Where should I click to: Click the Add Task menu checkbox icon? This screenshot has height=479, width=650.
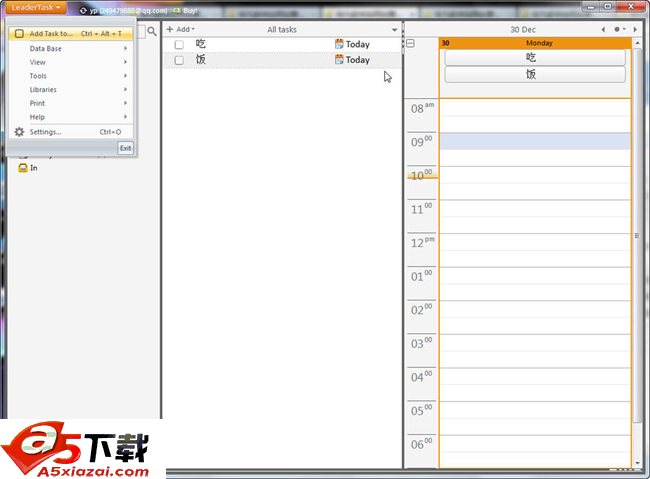tap(19, 34)
